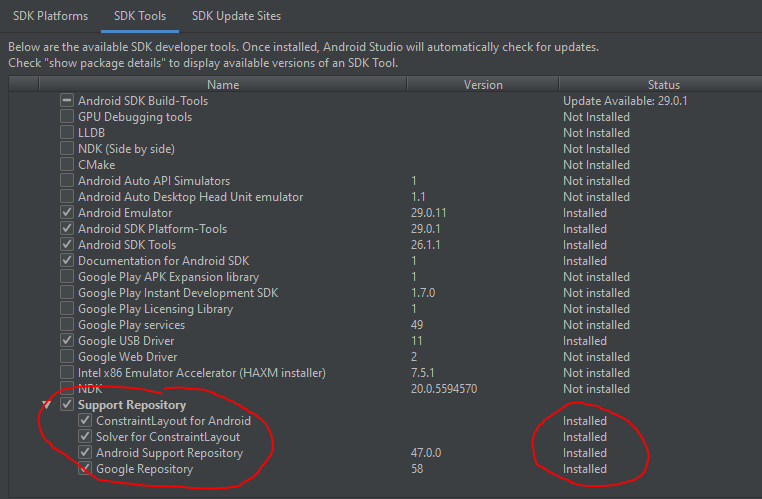Uncheck the Google Repository checkbox
Viewport: 762px width, 499px height.
tap(85, 468)
